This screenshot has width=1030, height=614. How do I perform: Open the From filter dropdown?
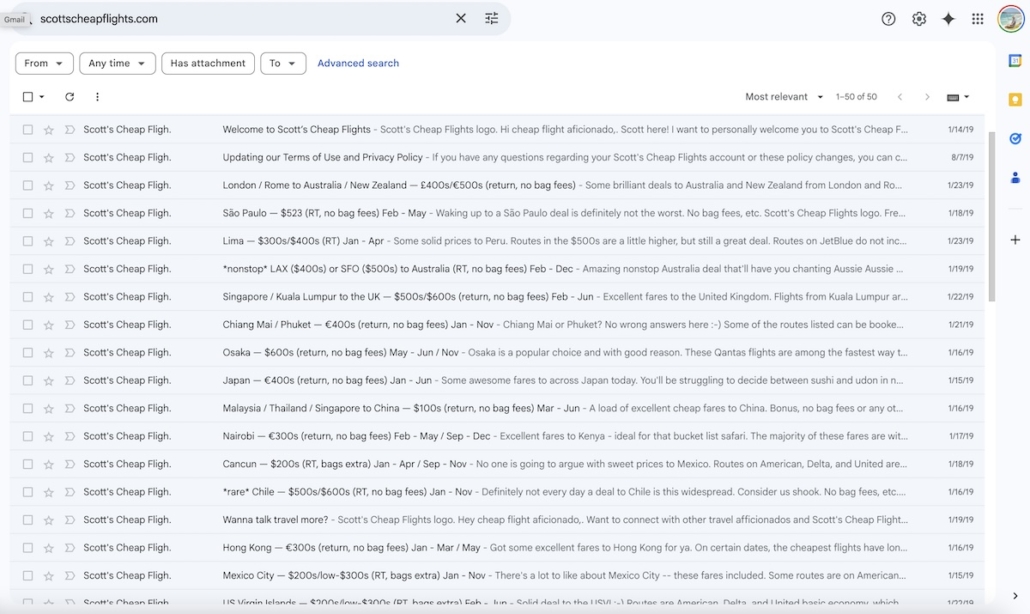coord(44,63)
